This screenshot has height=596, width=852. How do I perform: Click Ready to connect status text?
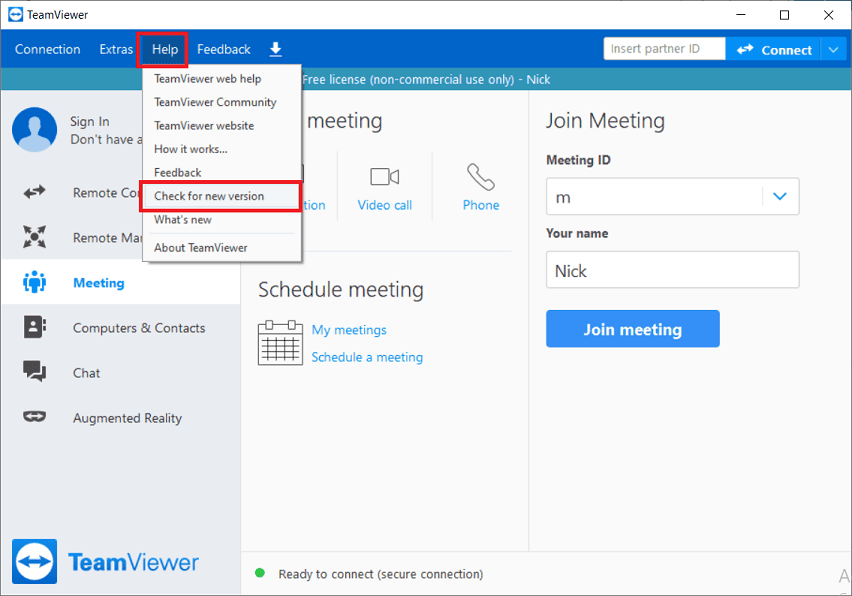(x=380, y=574)
